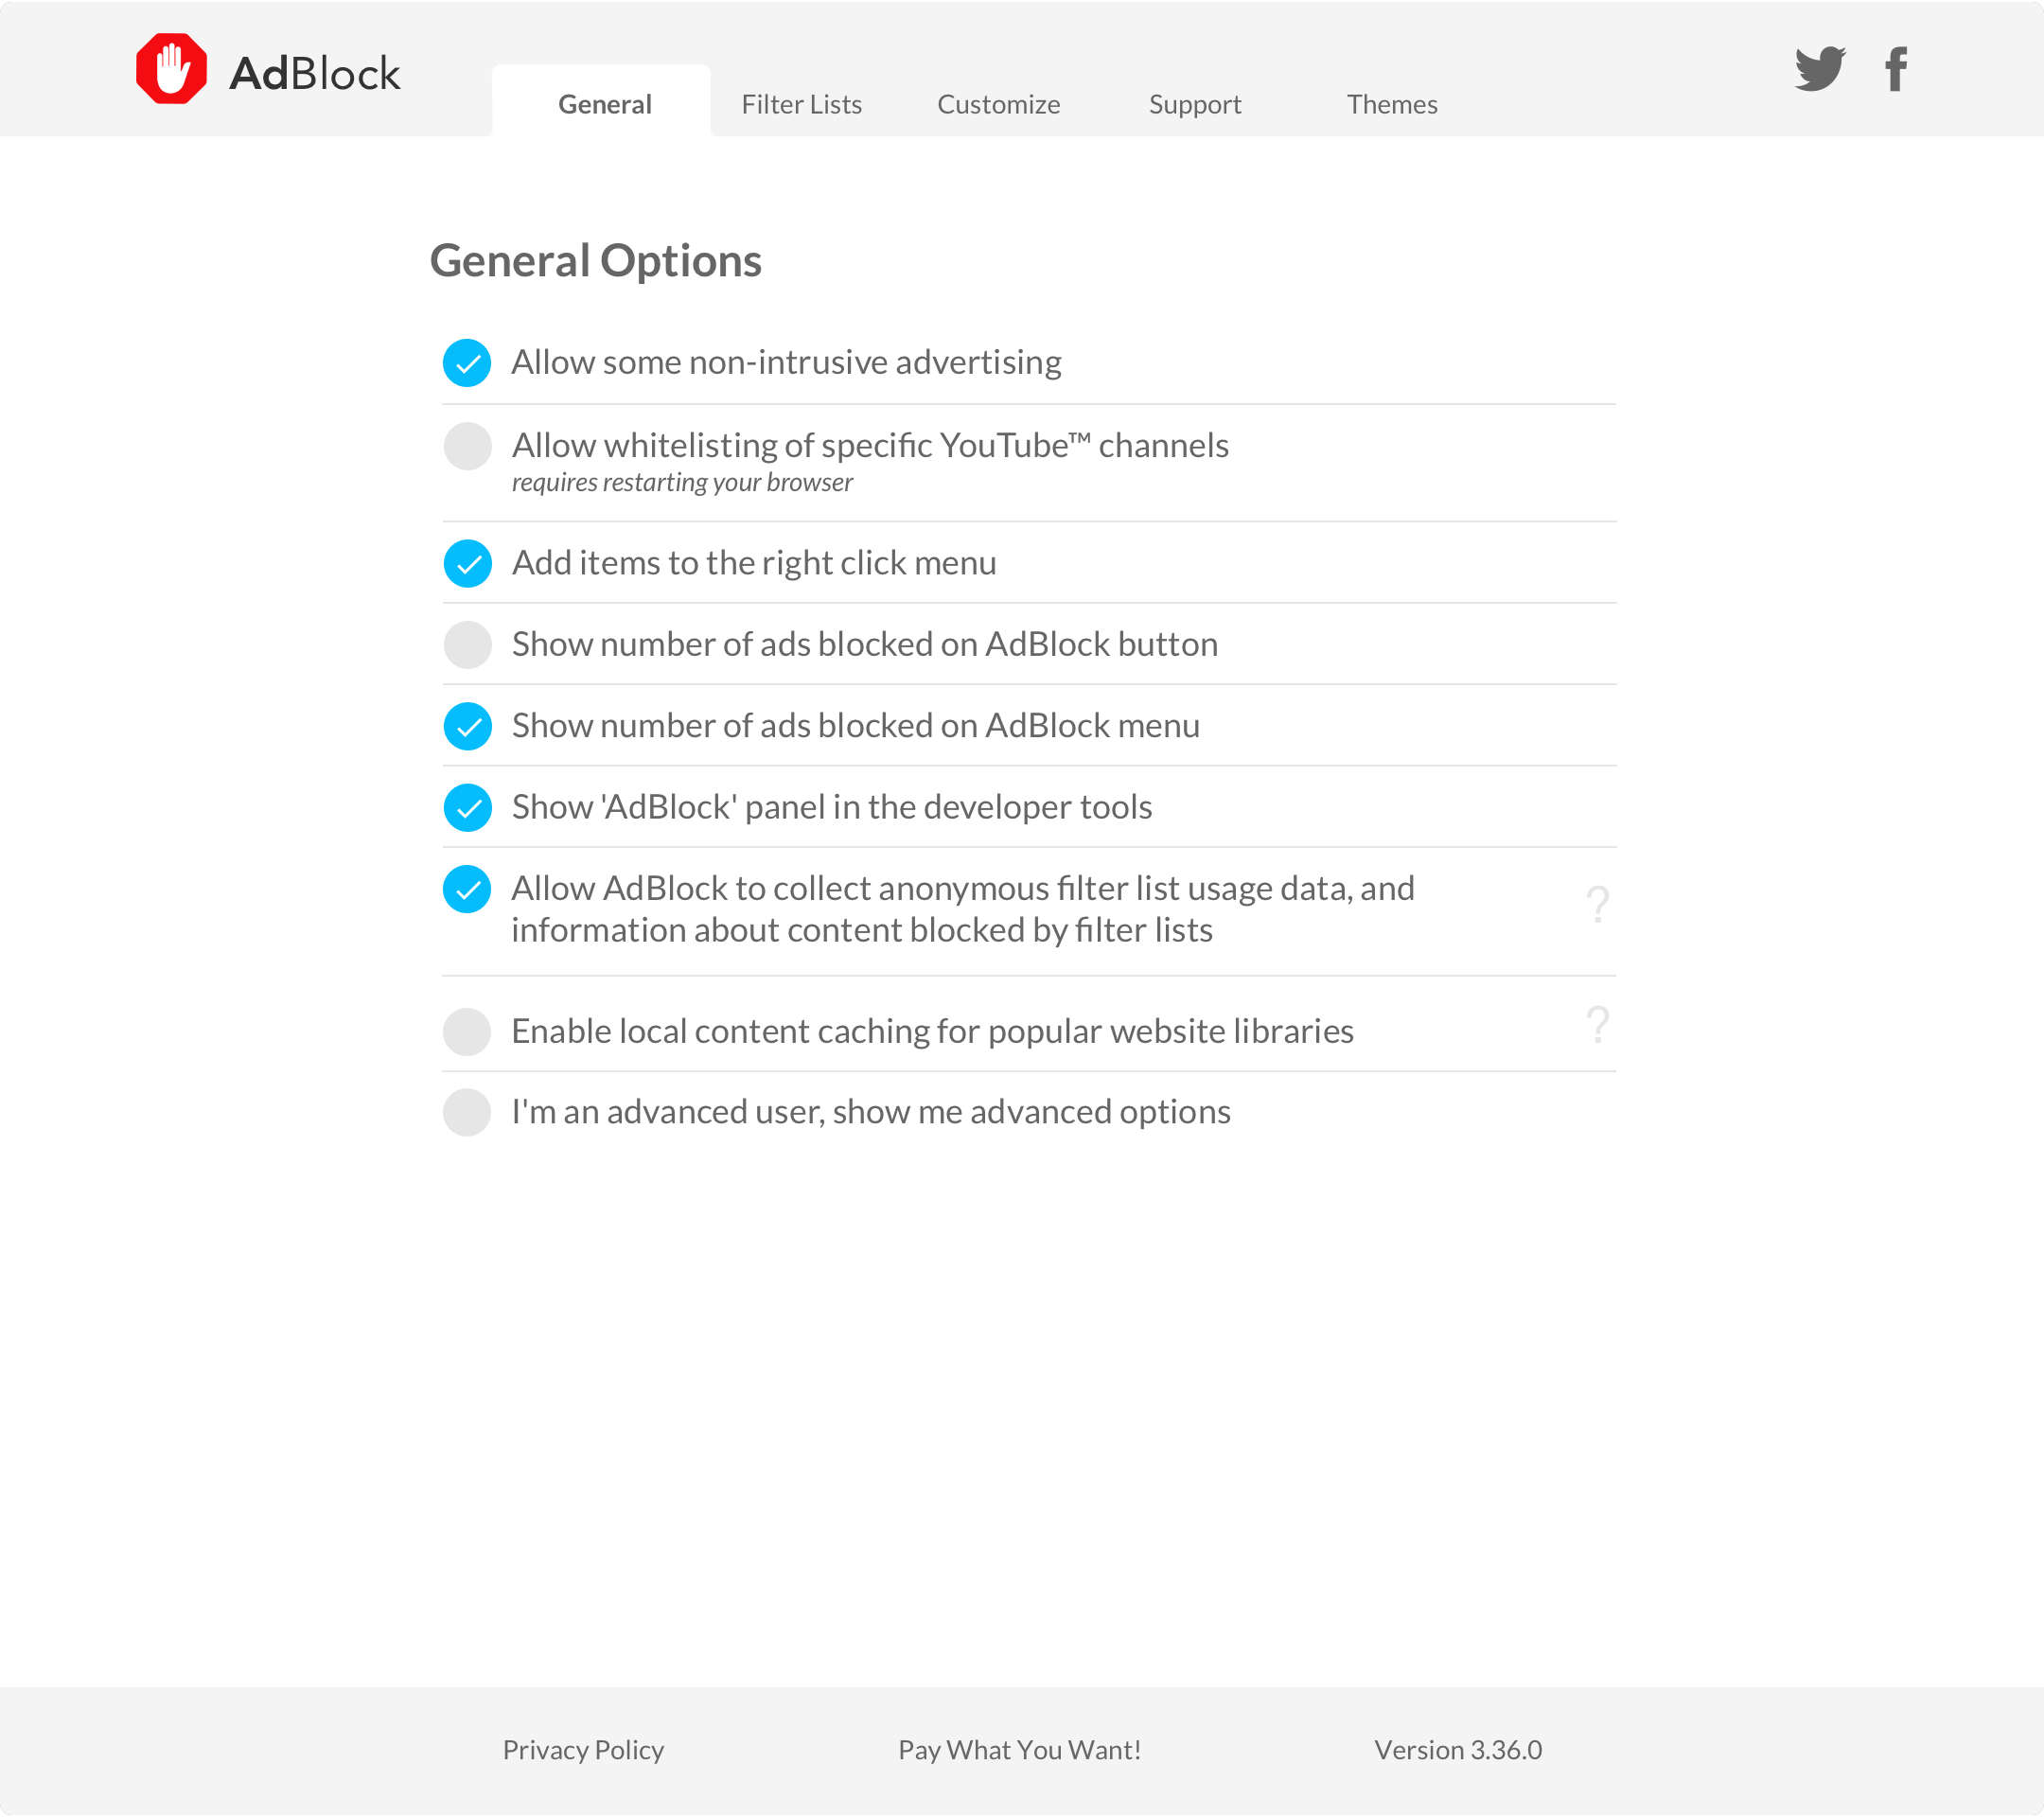
Task: Go to the Support tab
Action: tap(1194, 104)
